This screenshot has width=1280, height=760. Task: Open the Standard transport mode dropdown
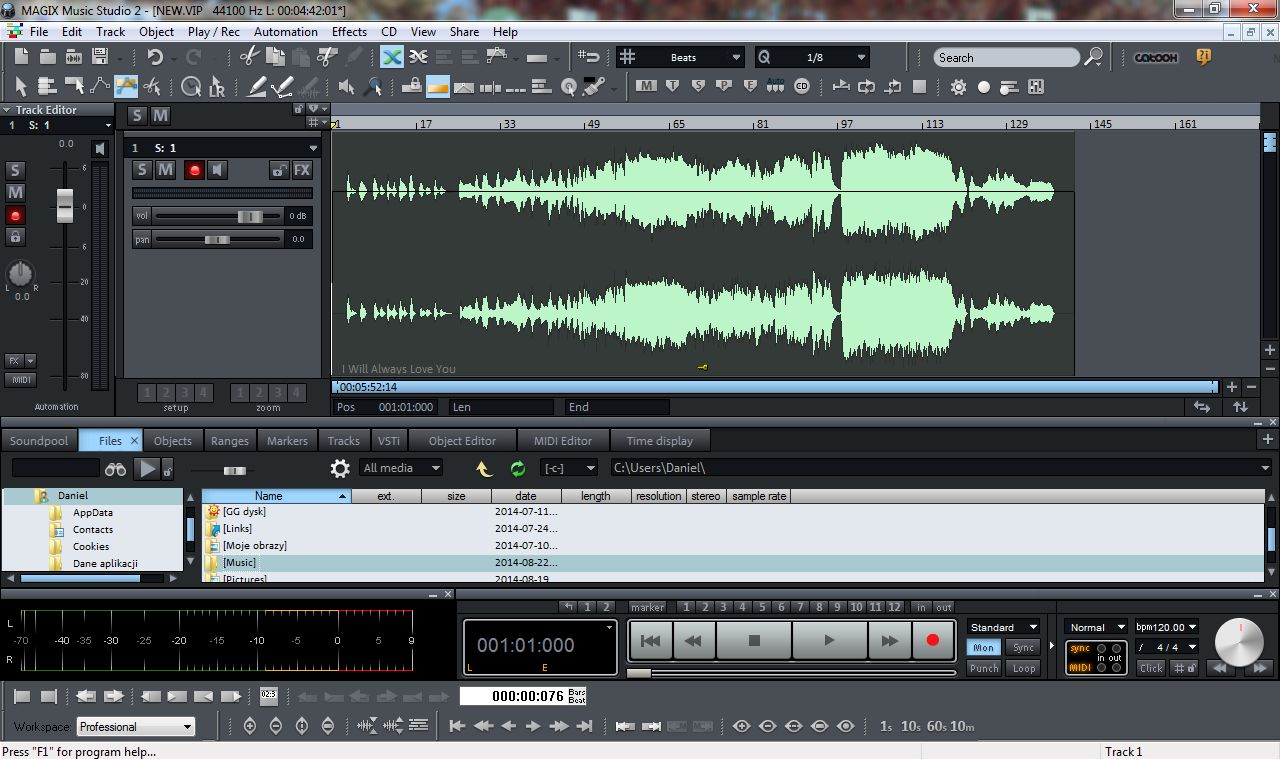pyautogui.click(x=1003, y=627)
